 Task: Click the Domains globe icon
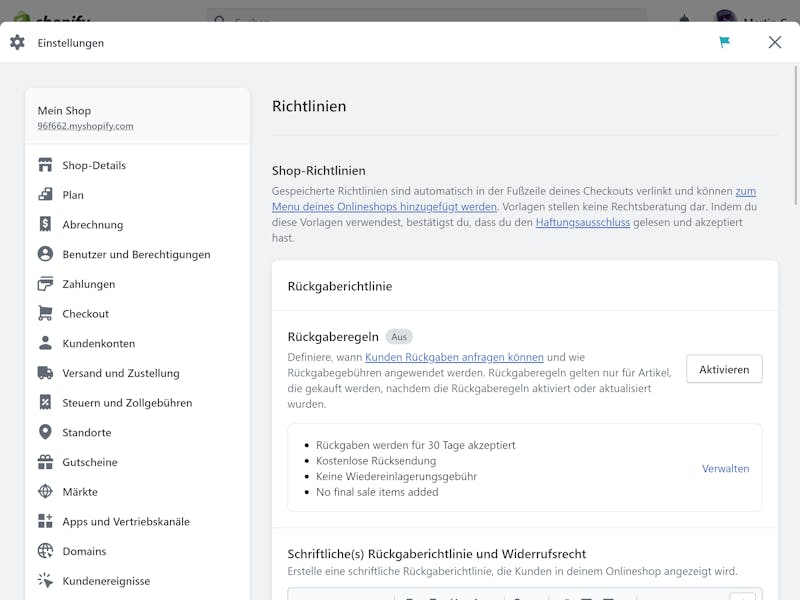tap(45, 551)
